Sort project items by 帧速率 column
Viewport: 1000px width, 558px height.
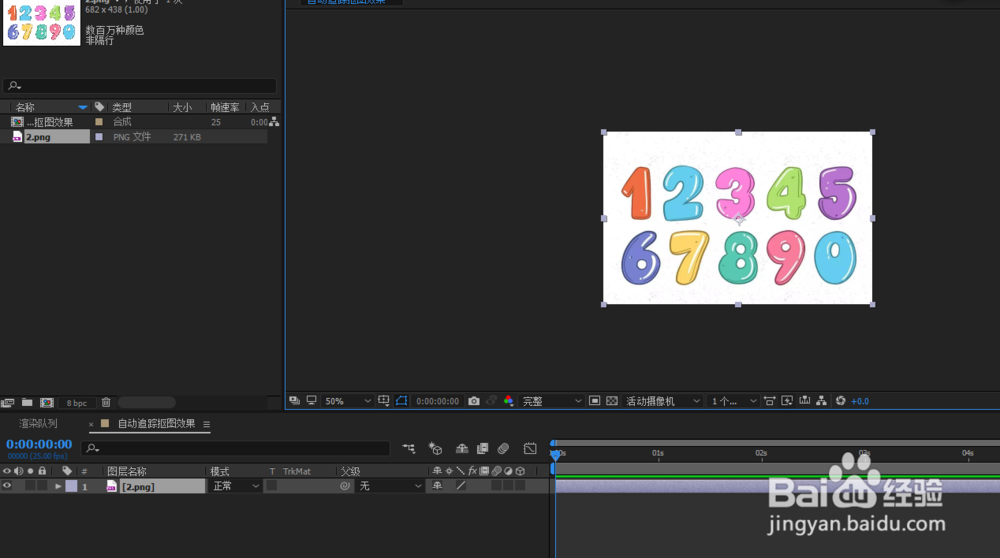click(225, 107)
